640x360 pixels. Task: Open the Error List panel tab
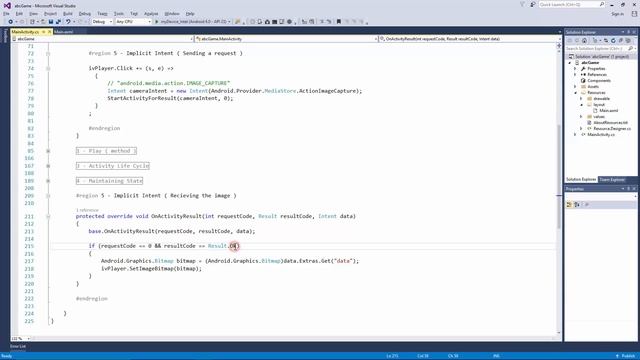click(18, 347)
